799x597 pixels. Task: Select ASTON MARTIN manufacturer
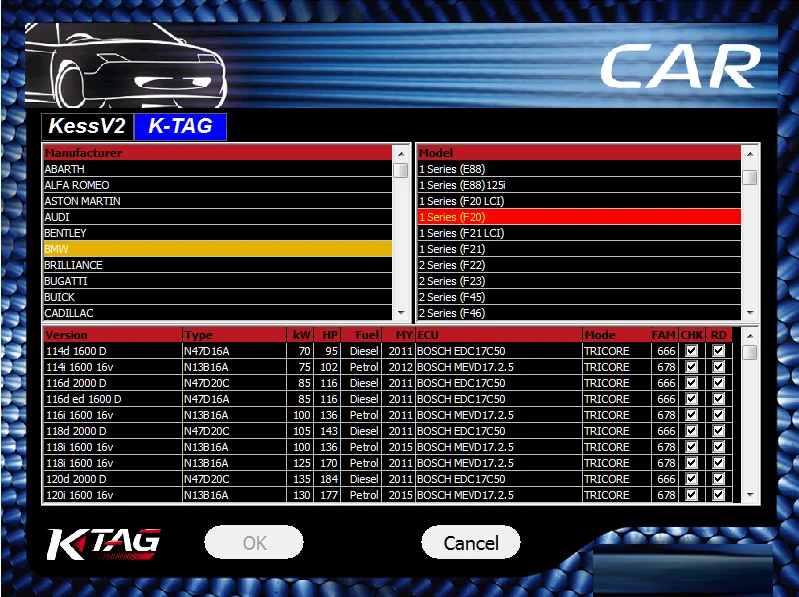[218, 201]
